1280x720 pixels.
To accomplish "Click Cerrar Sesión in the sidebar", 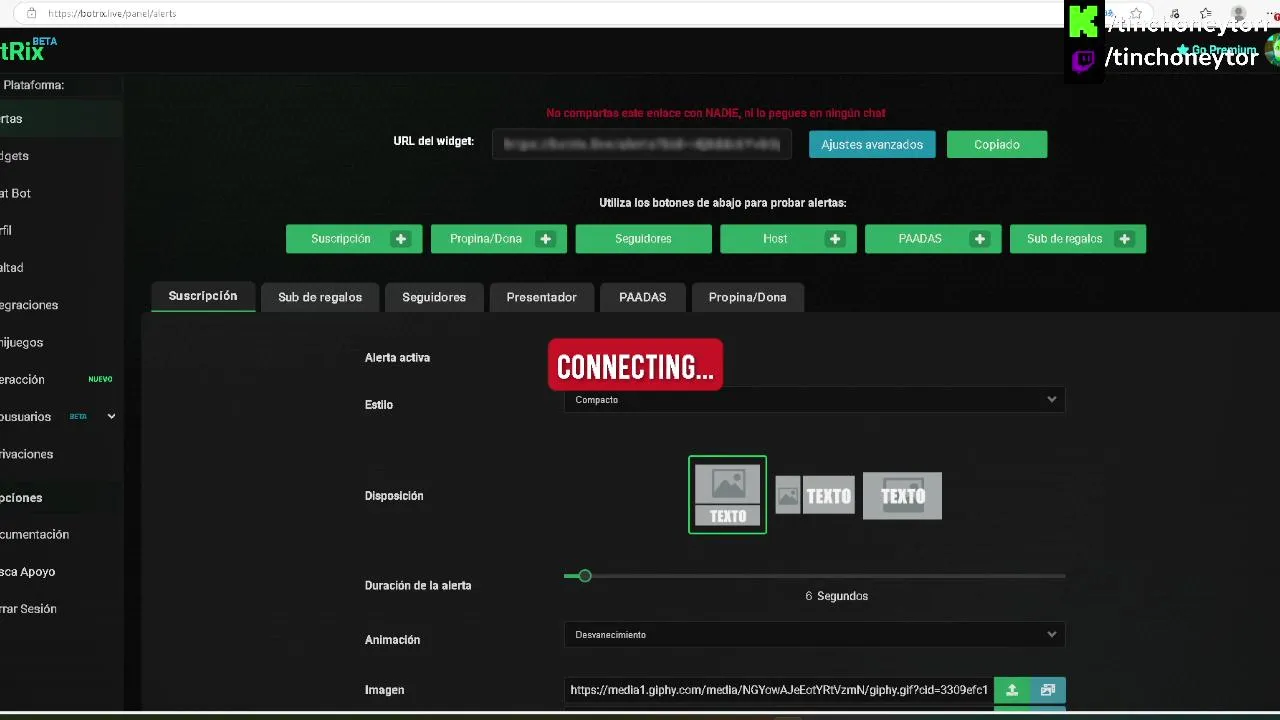I will click(x=60, y=609).
